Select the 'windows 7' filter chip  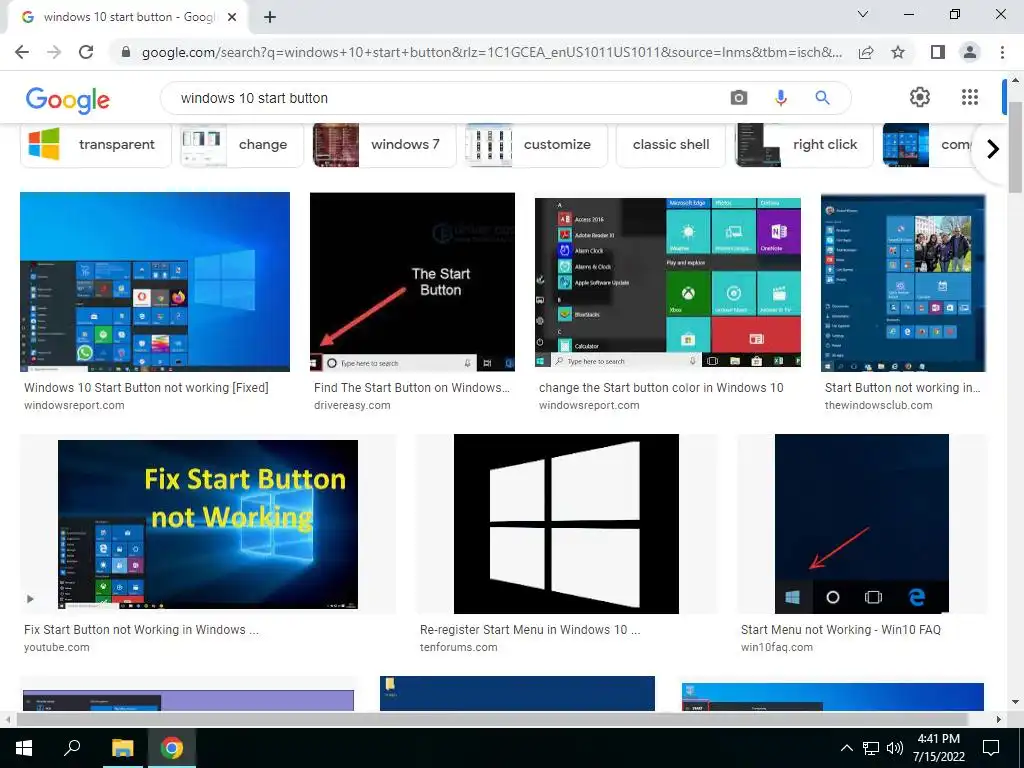[384, 144]
